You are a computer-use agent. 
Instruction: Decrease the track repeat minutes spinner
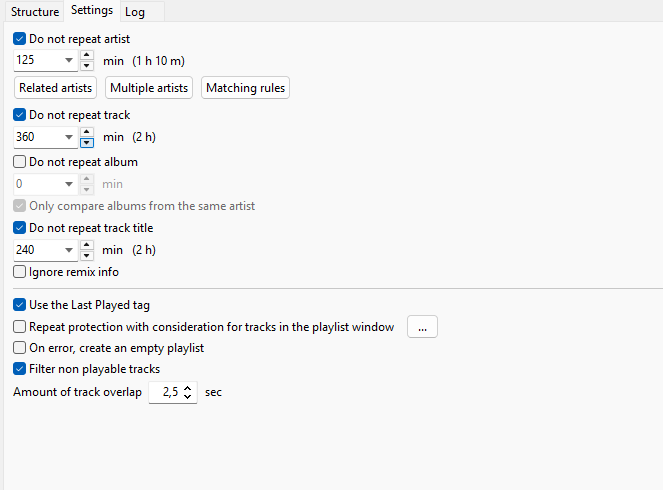click(87, 142)
